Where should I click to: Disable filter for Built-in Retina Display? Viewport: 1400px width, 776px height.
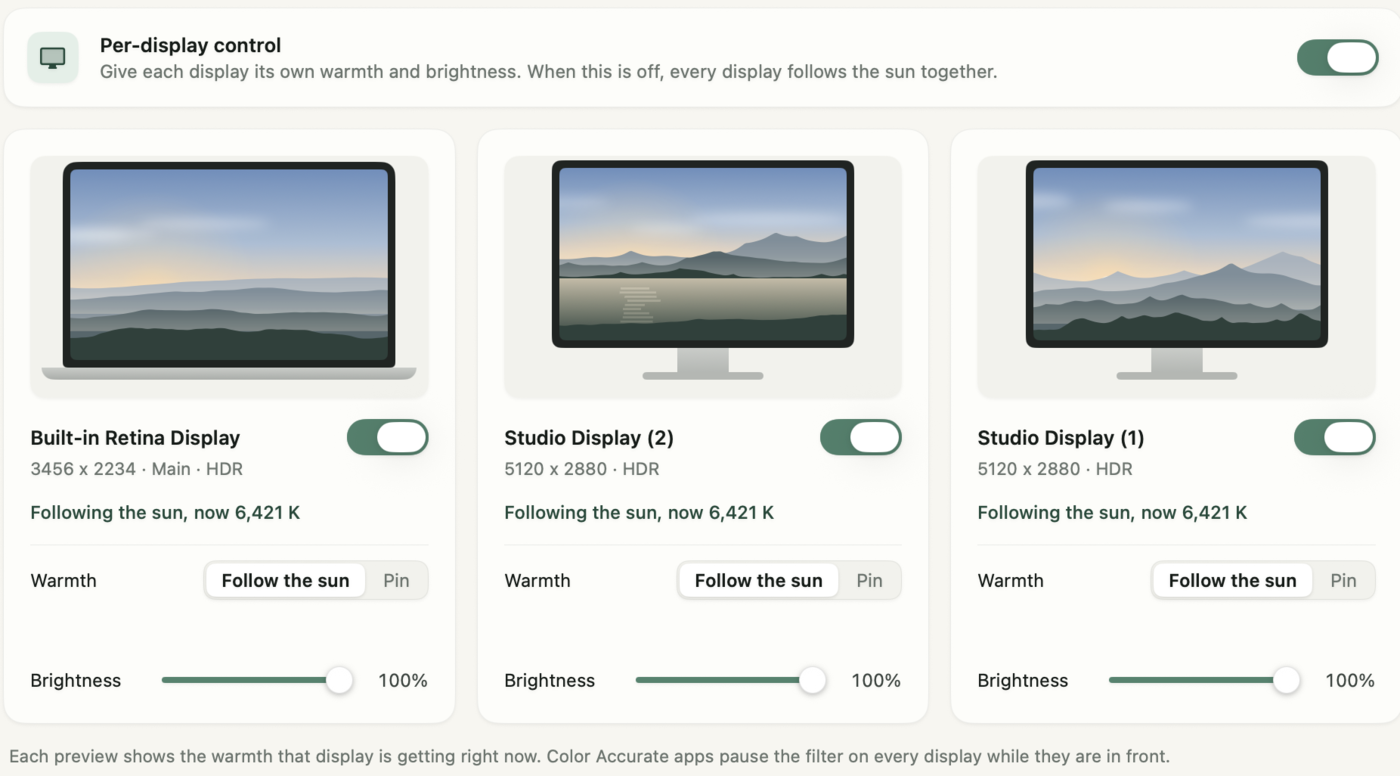387,437
